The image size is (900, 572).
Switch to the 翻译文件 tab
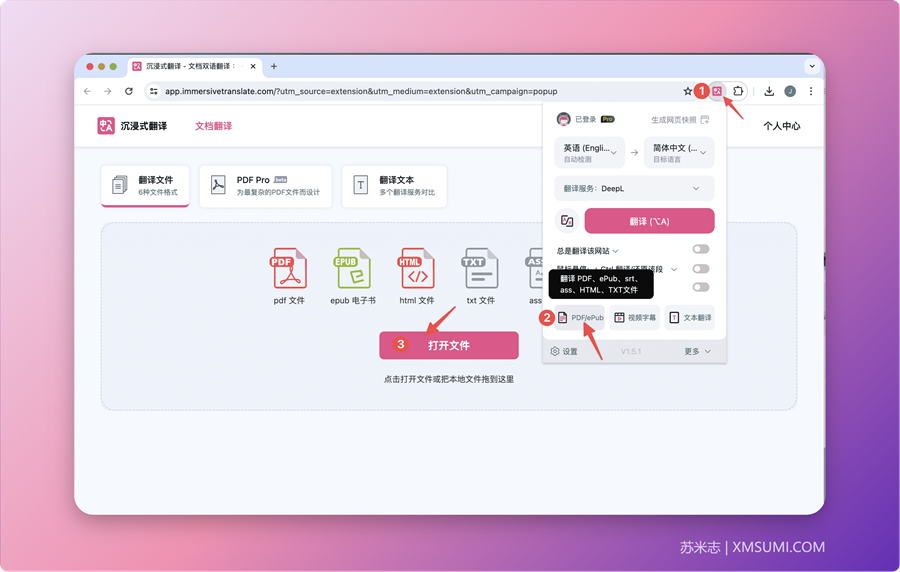[145, 186]
